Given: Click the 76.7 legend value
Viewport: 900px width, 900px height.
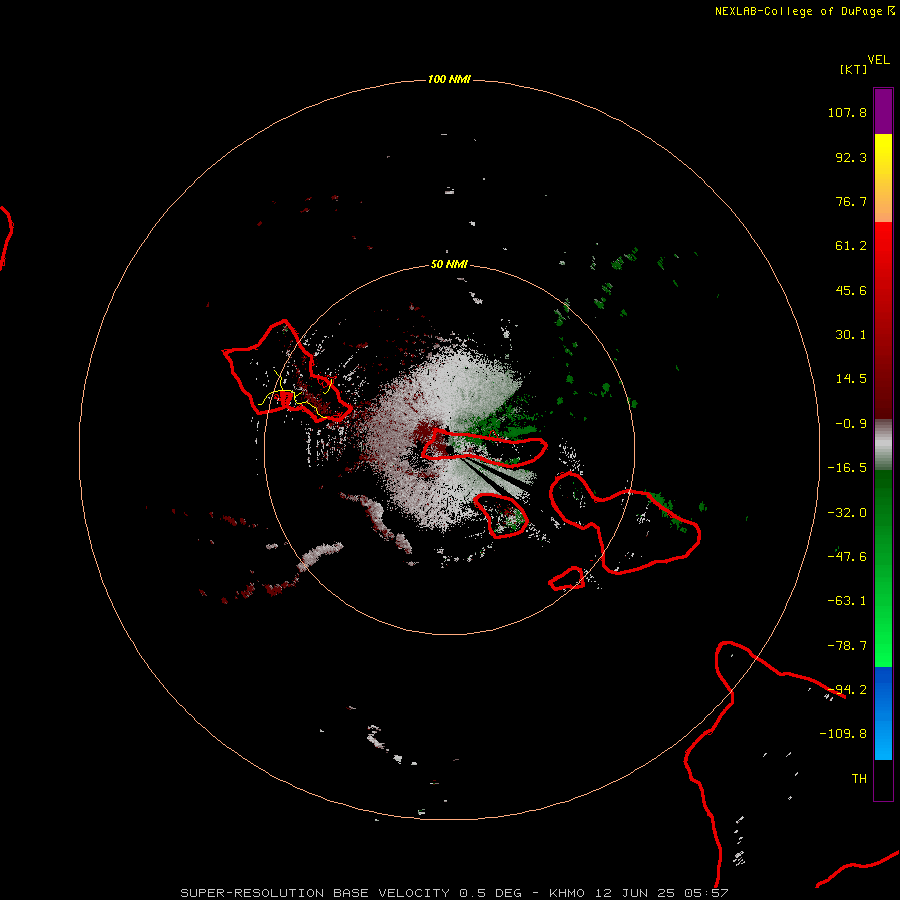Looking at the screenshot, I should pyautogui.click(x=851, y=201).
